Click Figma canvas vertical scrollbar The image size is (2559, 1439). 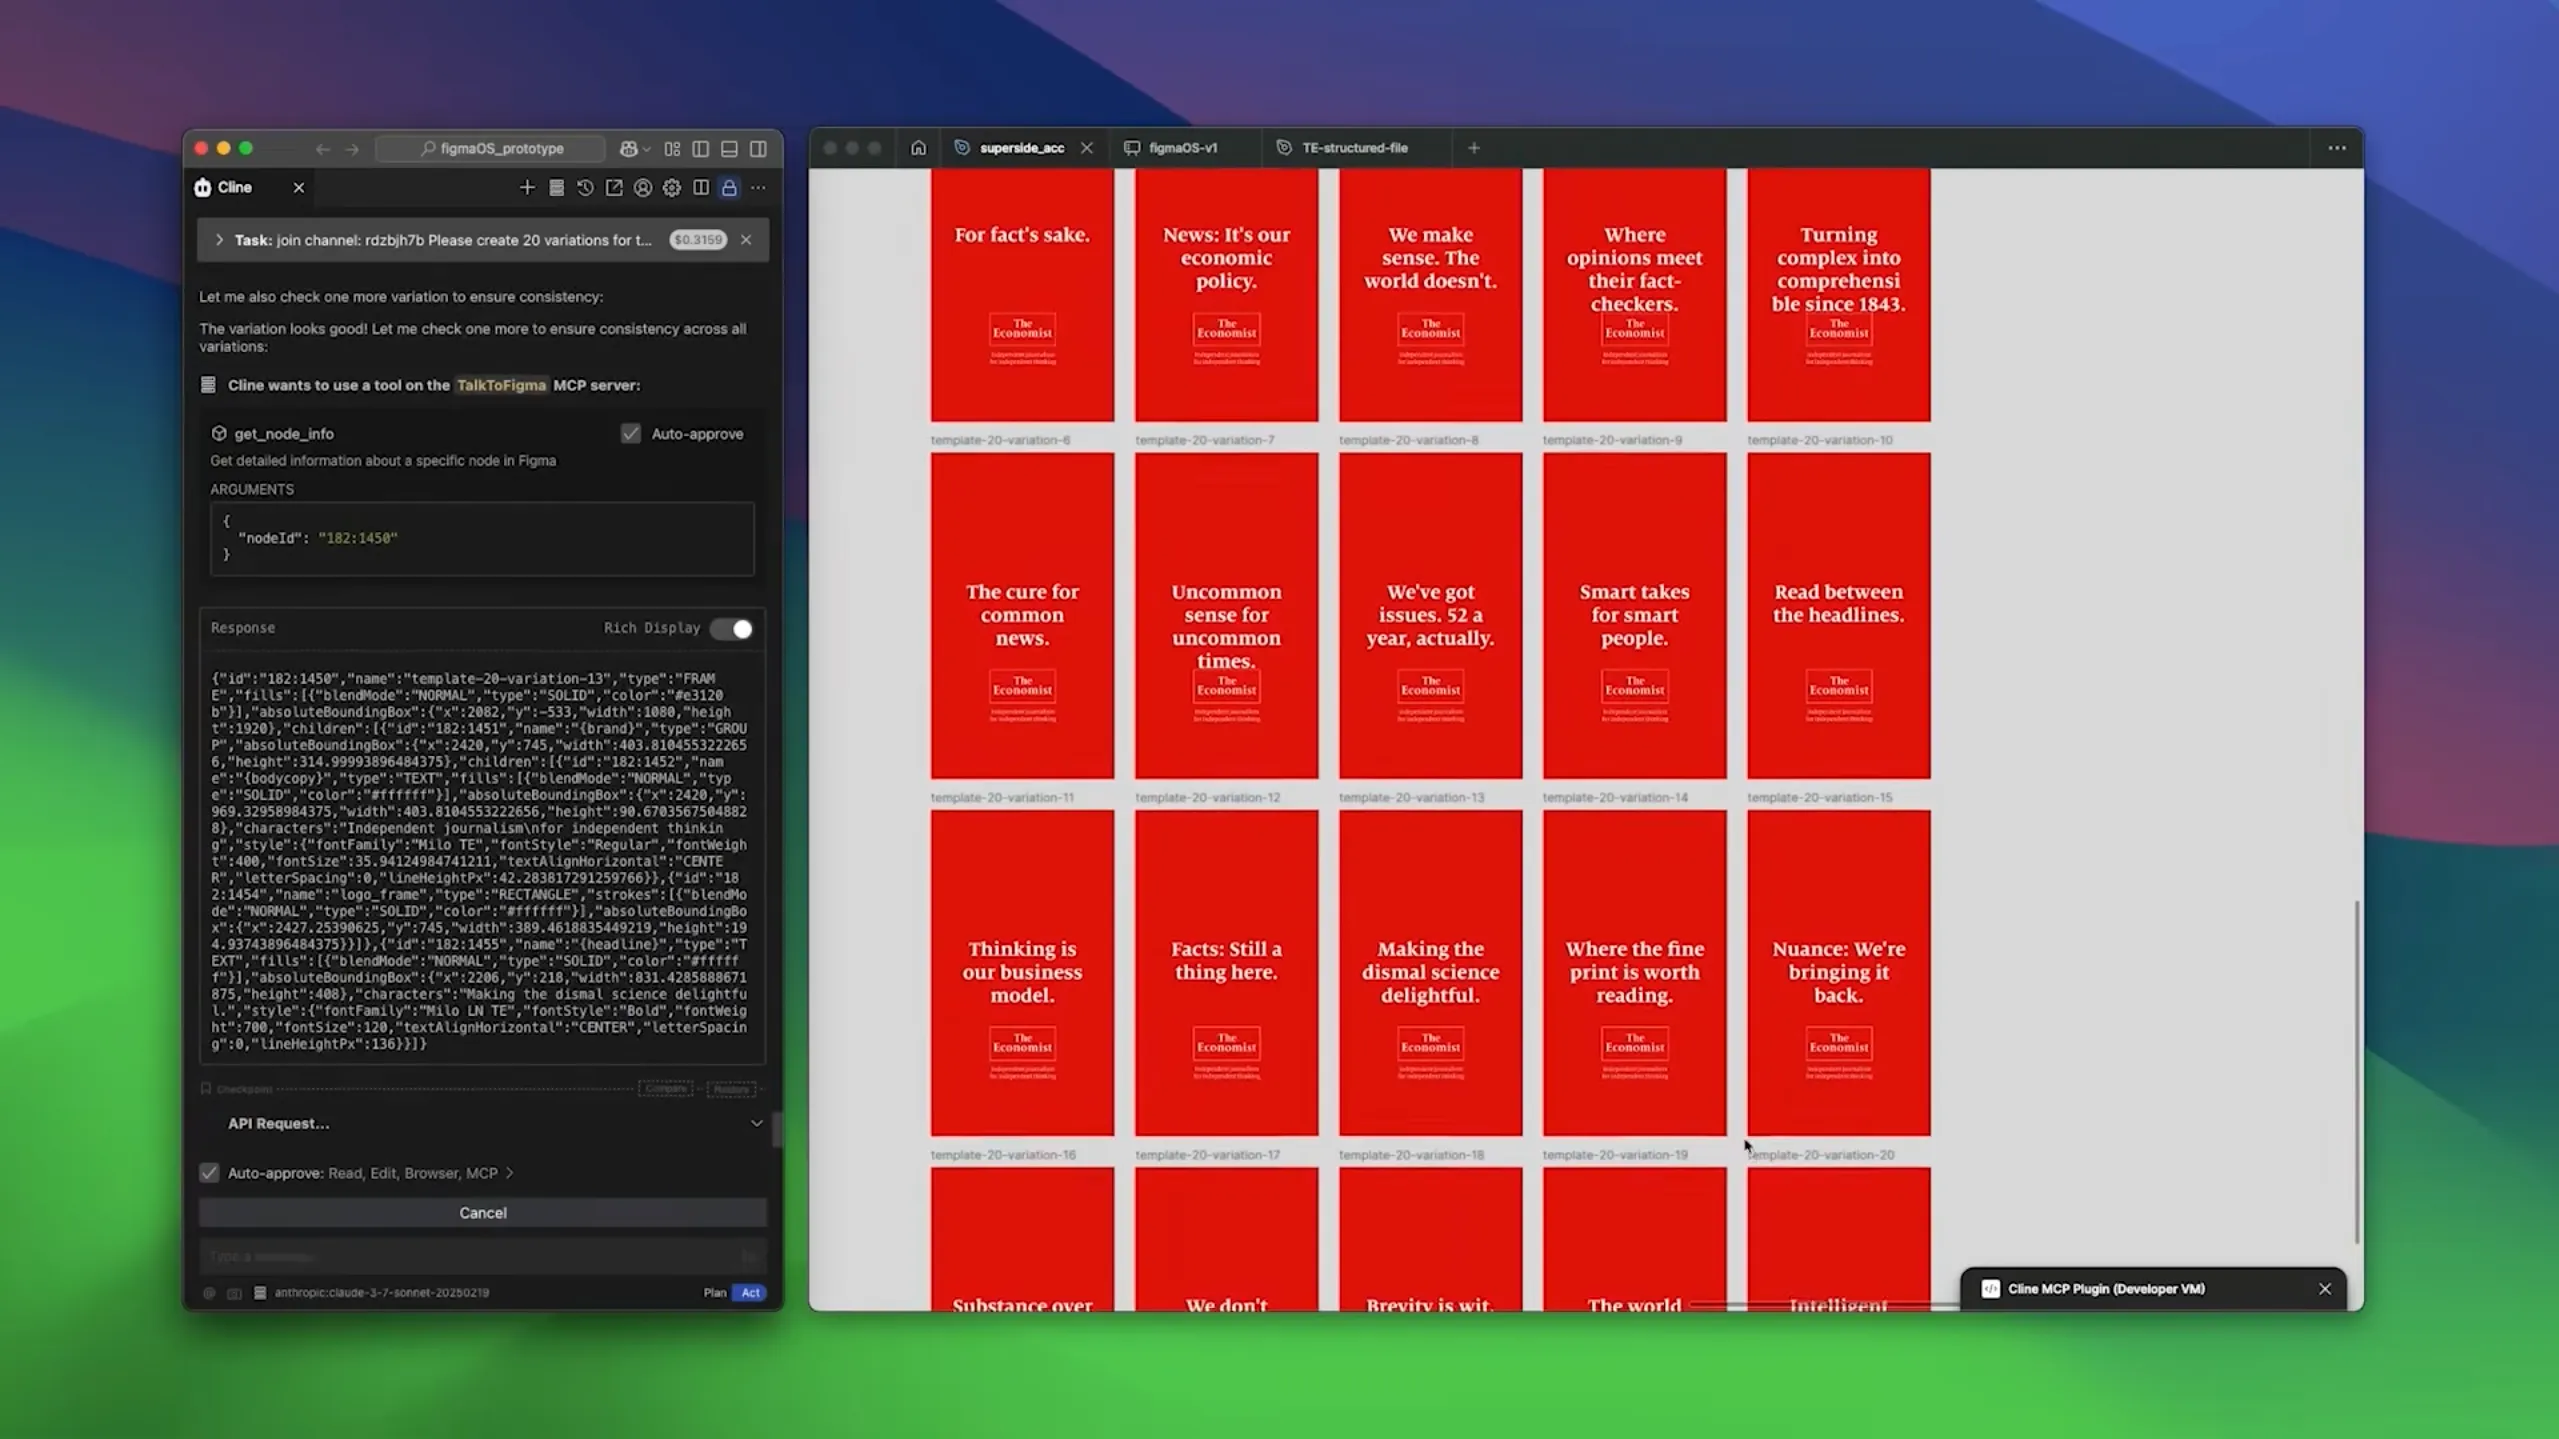tap(2357, 1070)
